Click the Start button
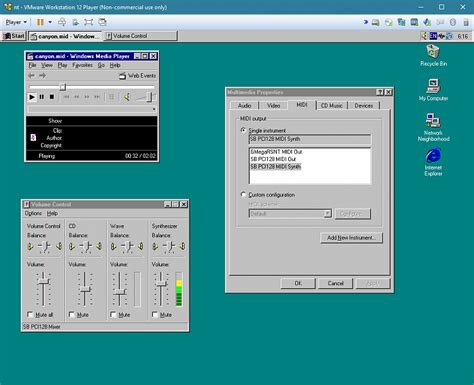Screen dimensions: 474x385 pyautogui.click(x=14, y=36)
